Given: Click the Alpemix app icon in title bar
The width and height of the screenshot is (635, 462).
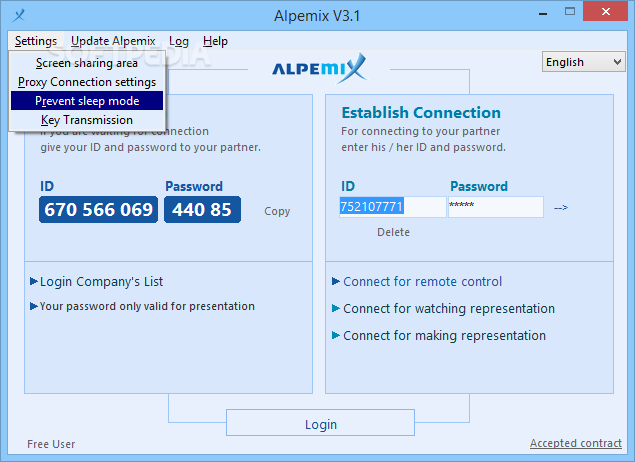Looking at the screenshot, I should (x=19, y=15).
